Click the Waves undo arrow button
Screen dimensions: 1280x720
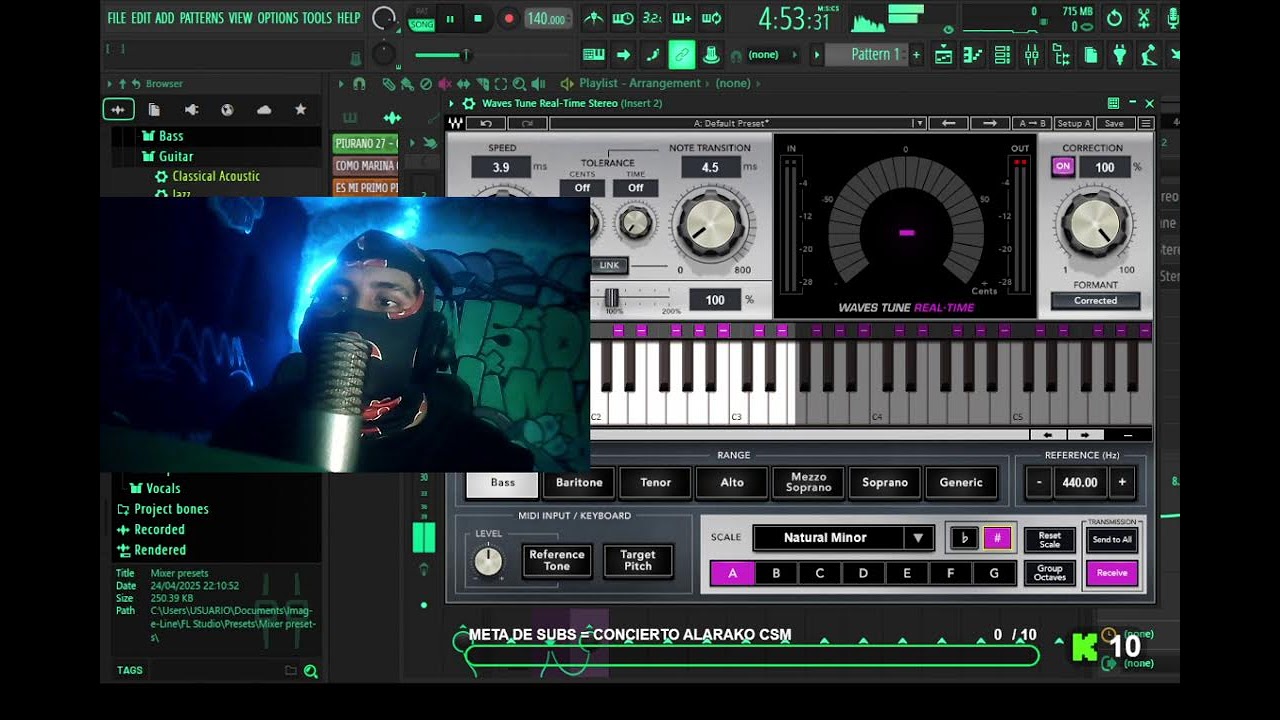click(486, 124)
